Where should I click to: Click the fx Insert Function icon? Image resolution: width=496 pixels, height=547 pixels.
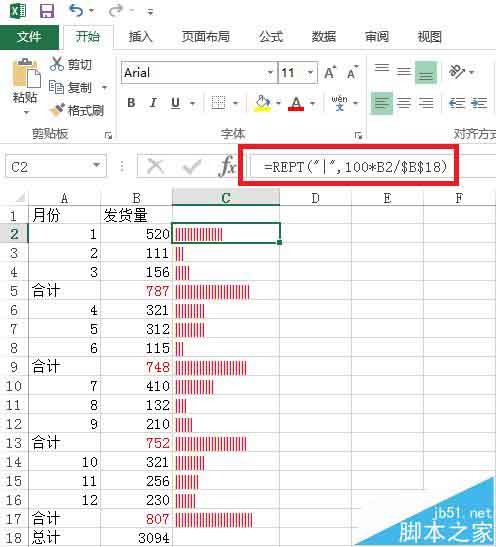pyautogui.click(x=227, y=166)
